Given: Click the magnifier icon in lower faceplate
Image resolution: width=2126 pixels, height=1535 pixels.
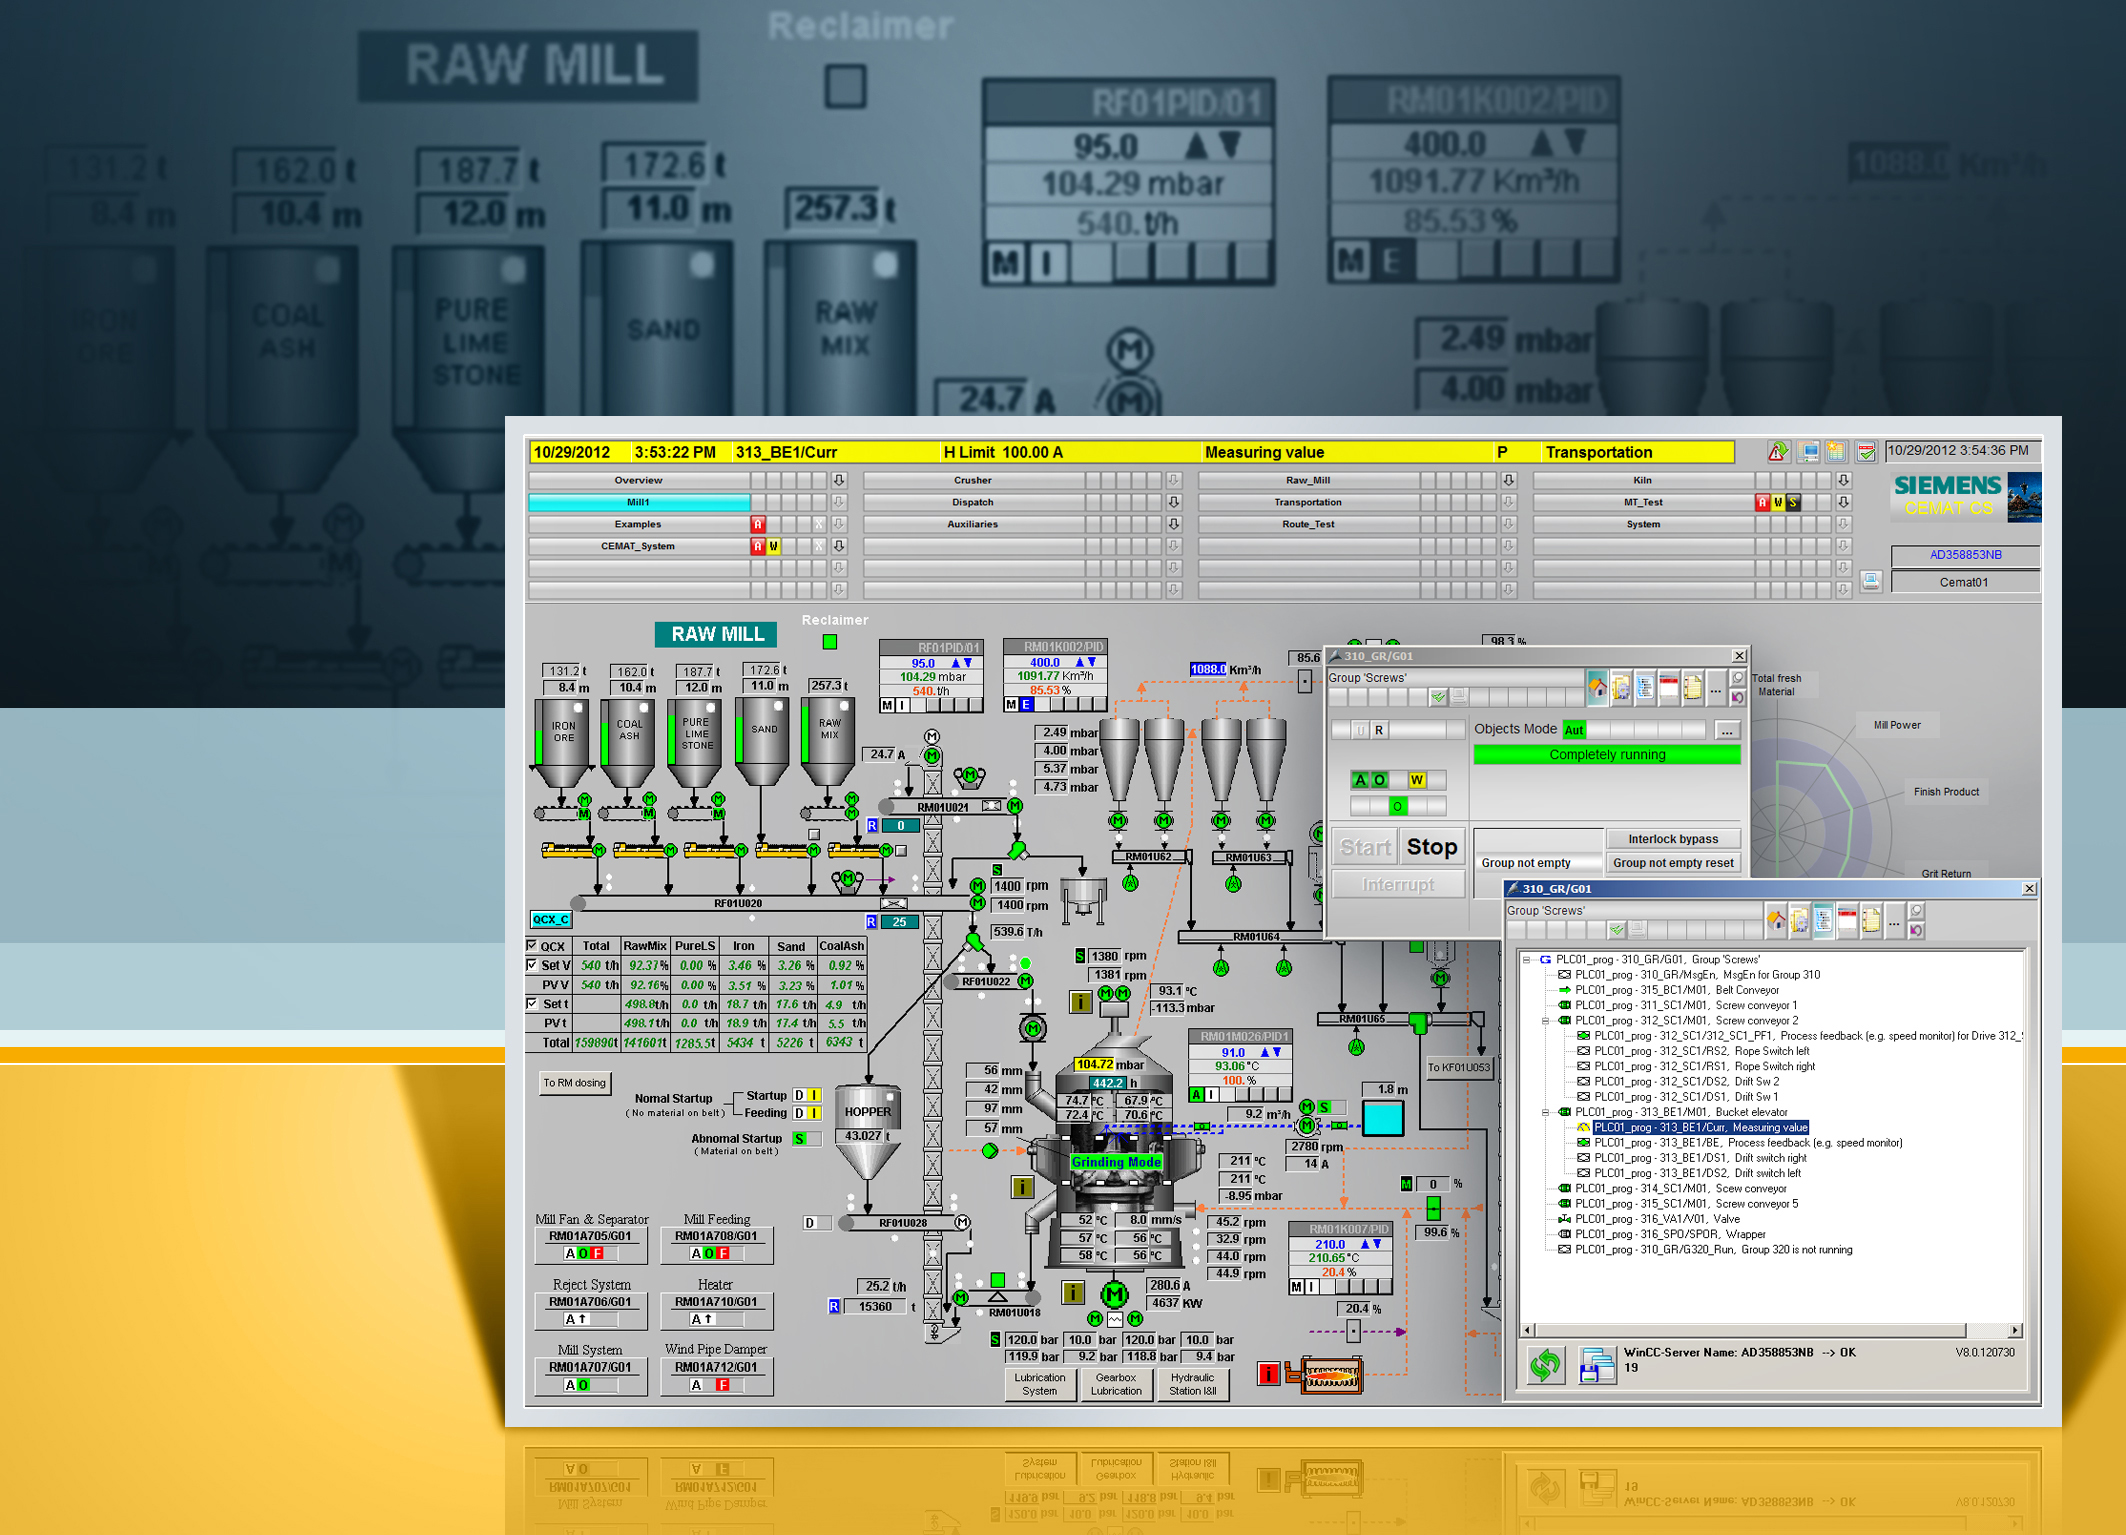Looking at the screenshot, I should coord(1916,910).
